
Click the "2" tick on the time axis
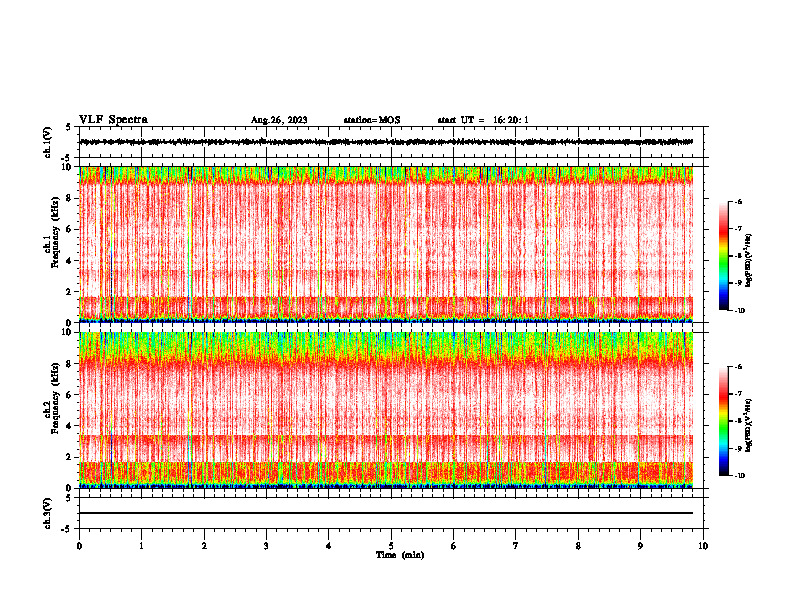click(x=204, y=546)
